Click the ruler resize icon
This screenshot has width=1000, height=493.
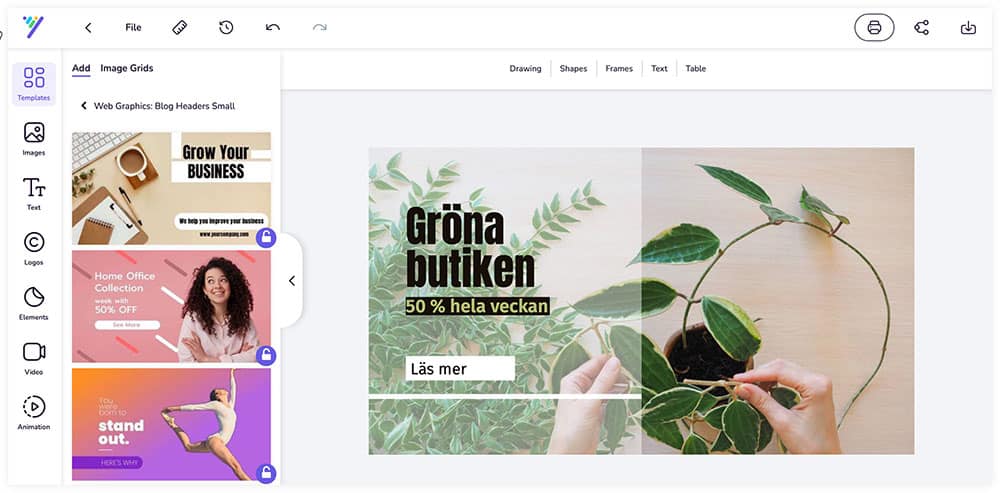pos(180,27)
